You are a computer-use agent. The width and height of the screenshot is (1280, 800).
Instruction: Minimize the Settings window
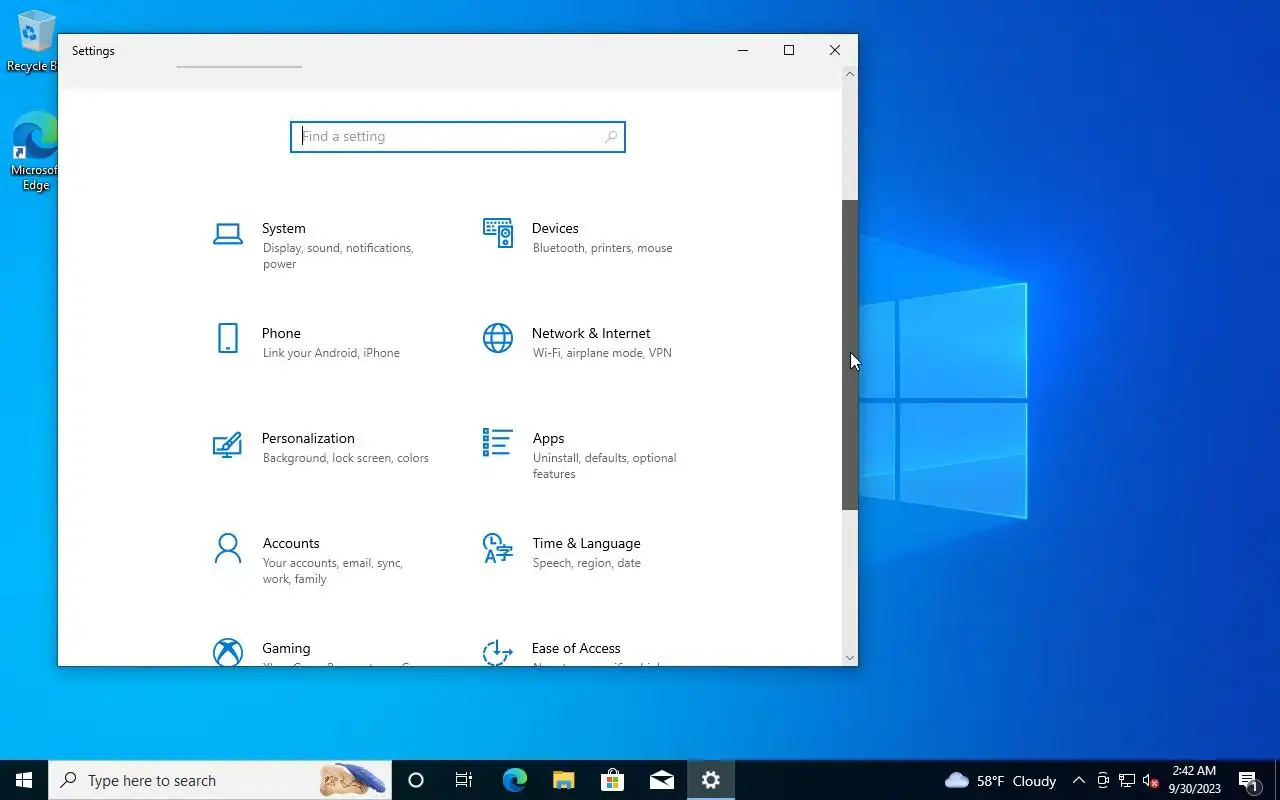[743, 50]
